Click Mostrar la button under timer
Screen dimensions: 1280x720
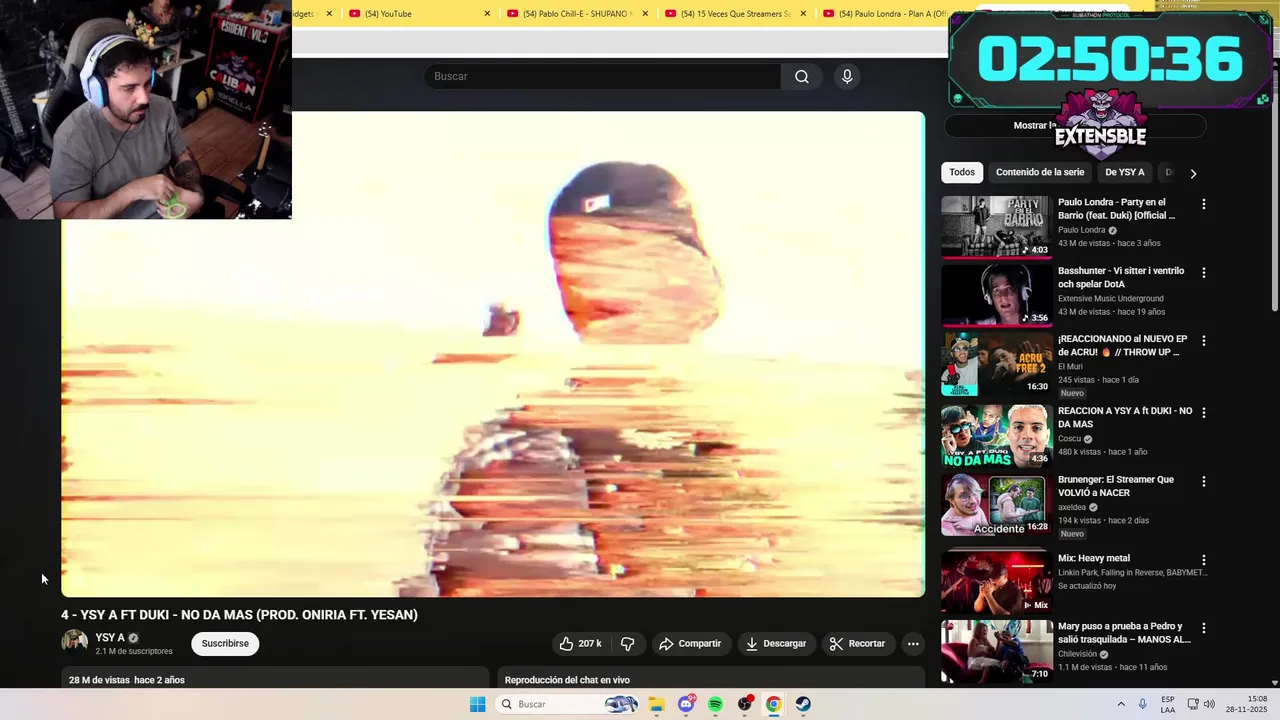[x=1075, y=126]
